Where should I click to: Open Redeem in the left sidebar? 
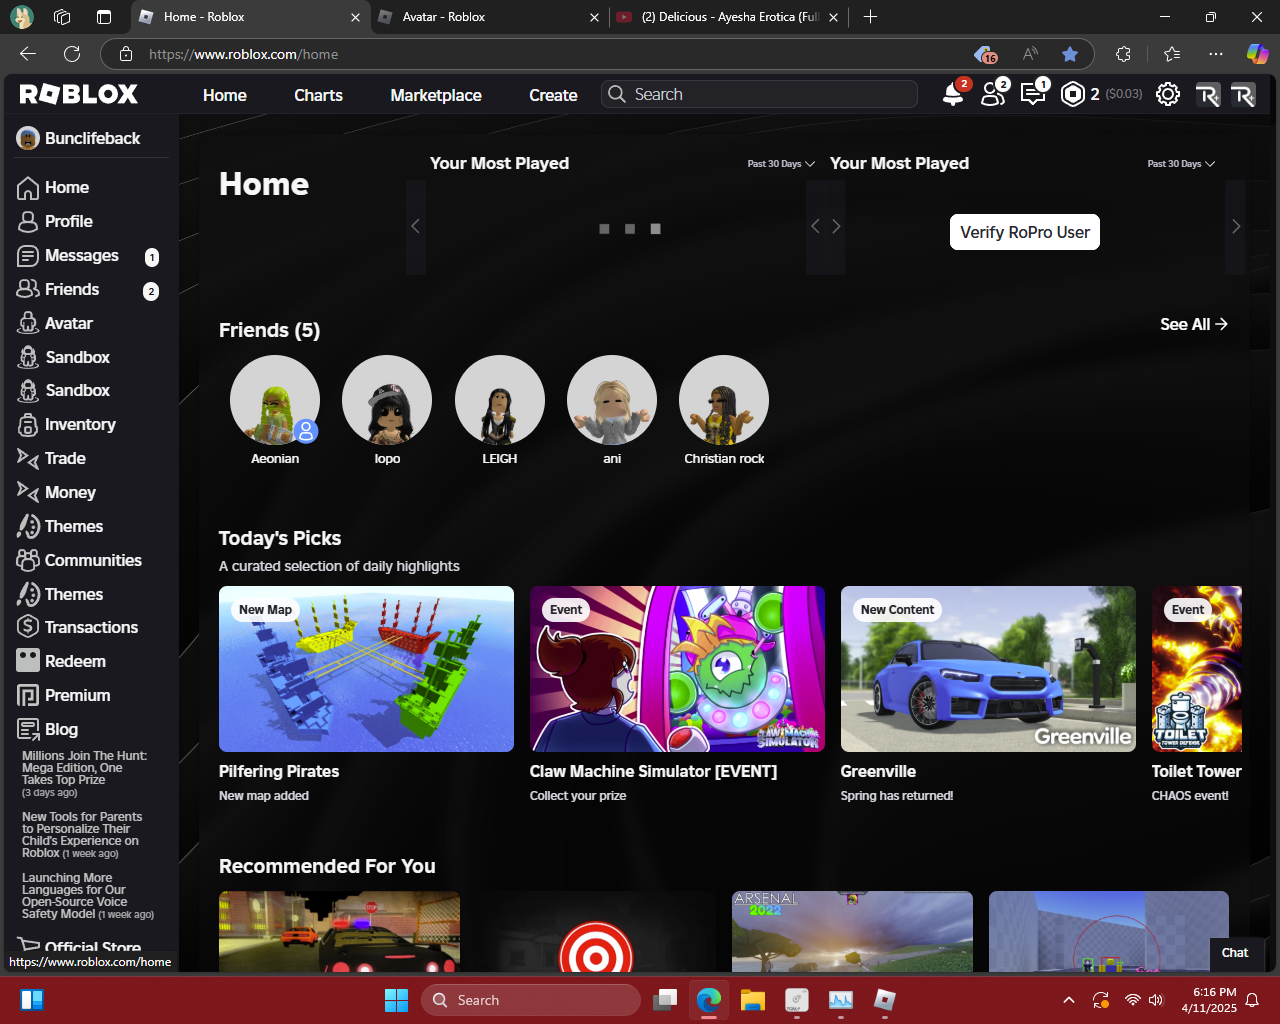pos(75,661)
